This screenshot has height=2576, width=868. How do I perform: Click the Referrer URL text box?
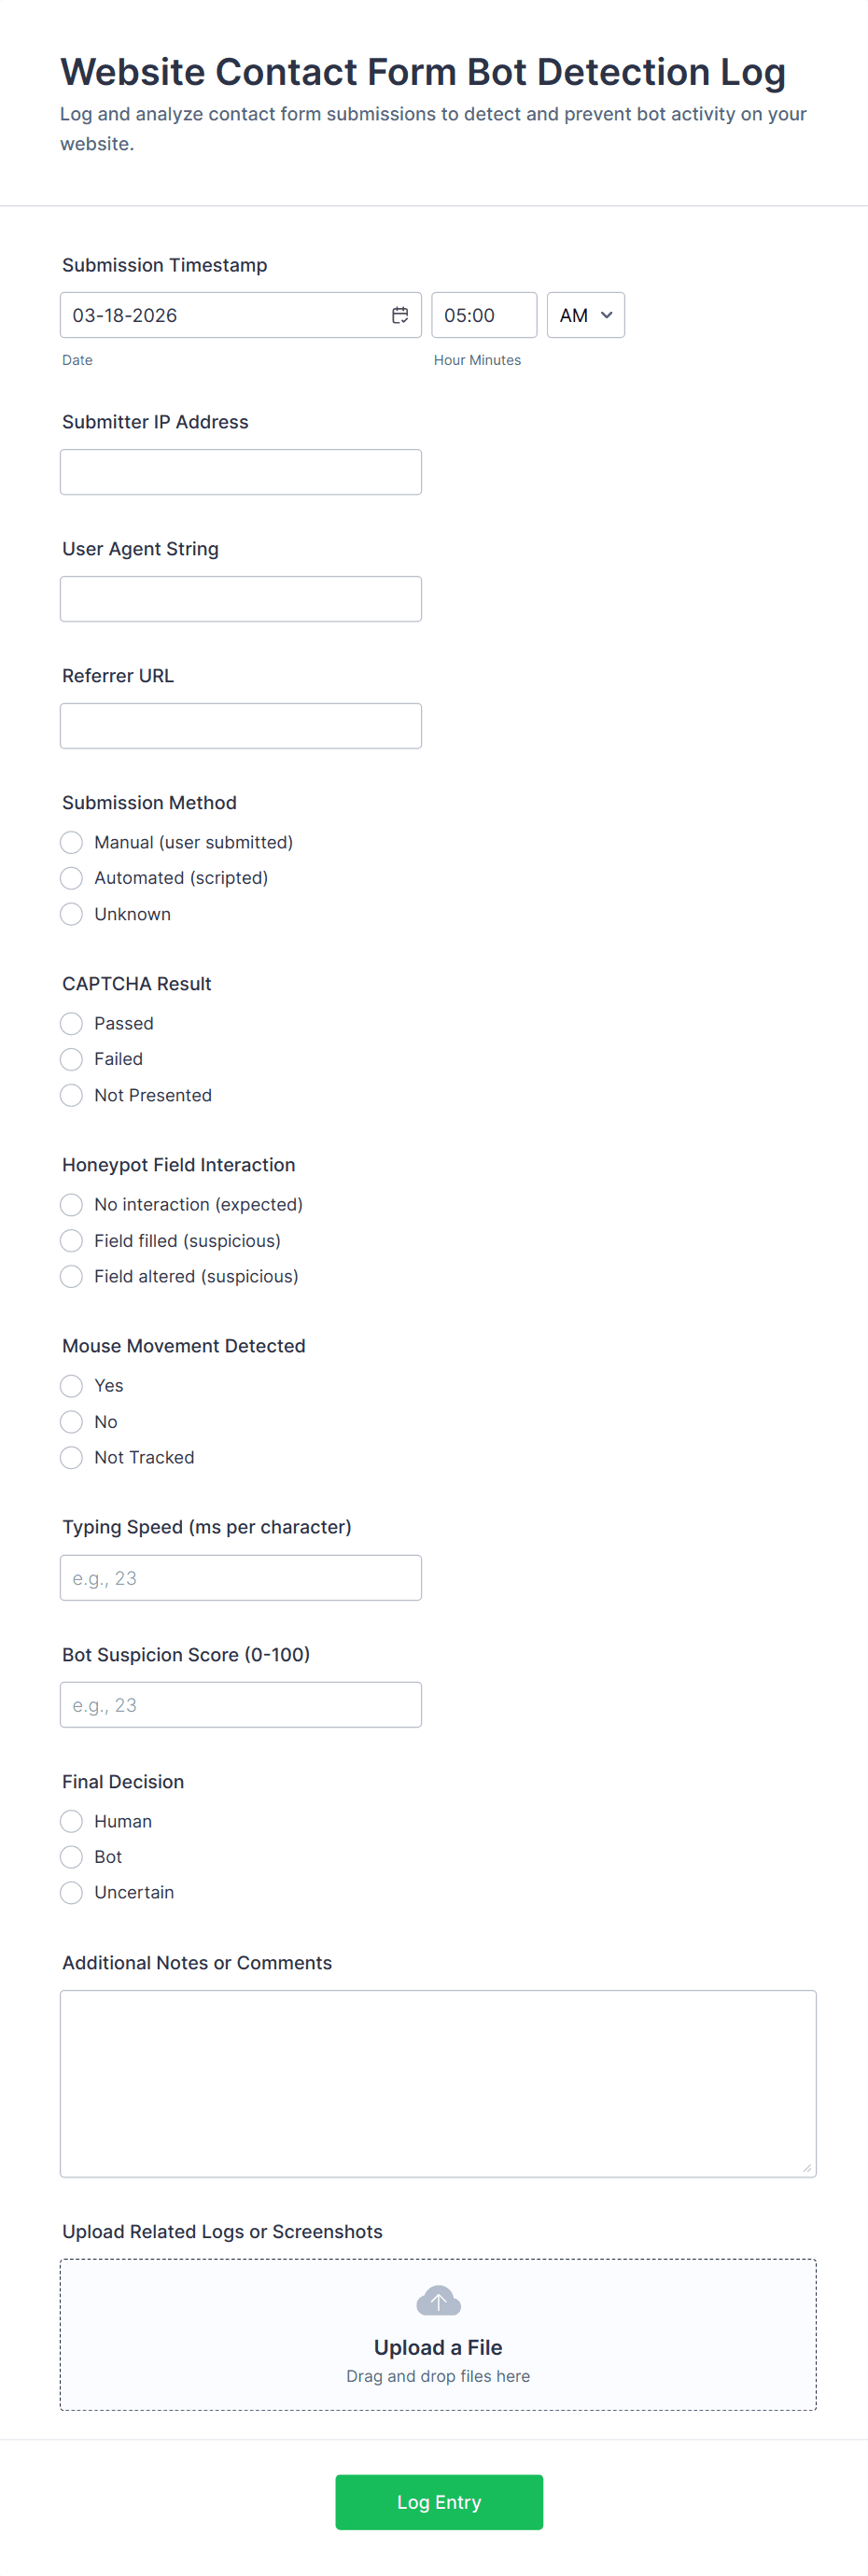pos(241,726)
